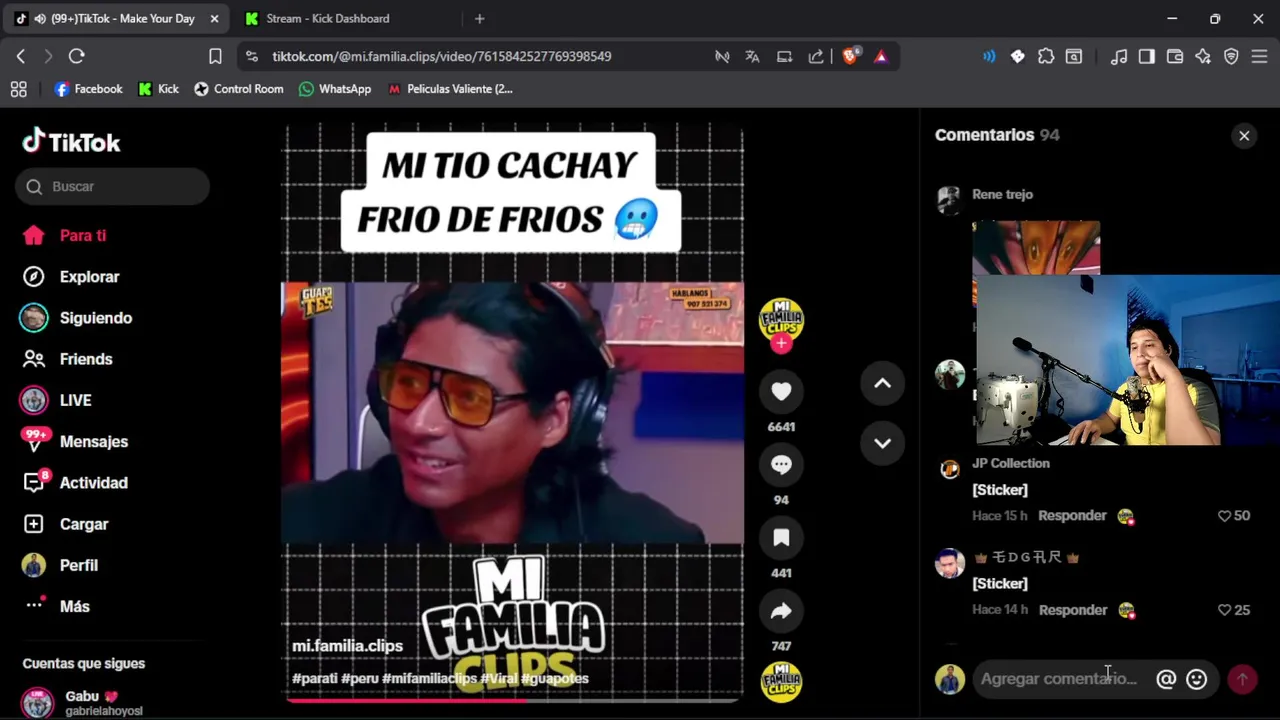1280x720 pixels.
Task: Mute the TikTok tab via speaker icon
Action: 40,19
